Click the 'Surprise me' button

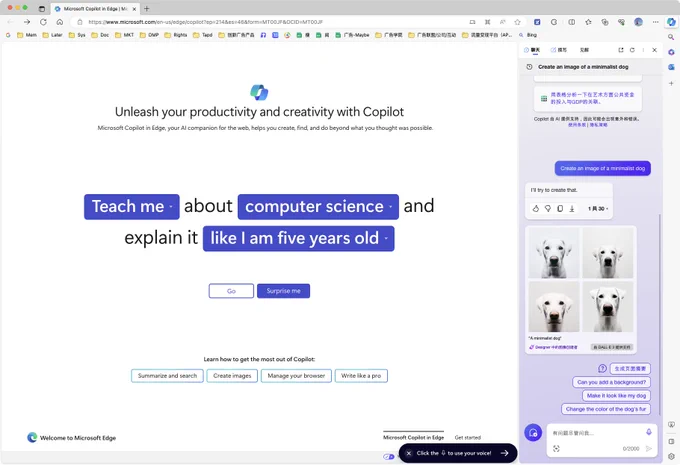(283, 291)
